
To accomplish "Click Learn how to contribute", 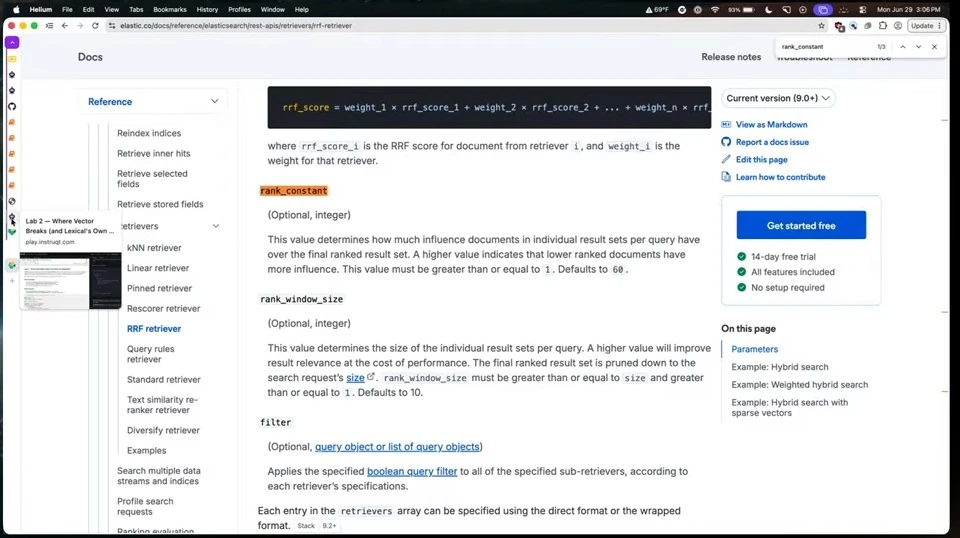I will 780,177.
